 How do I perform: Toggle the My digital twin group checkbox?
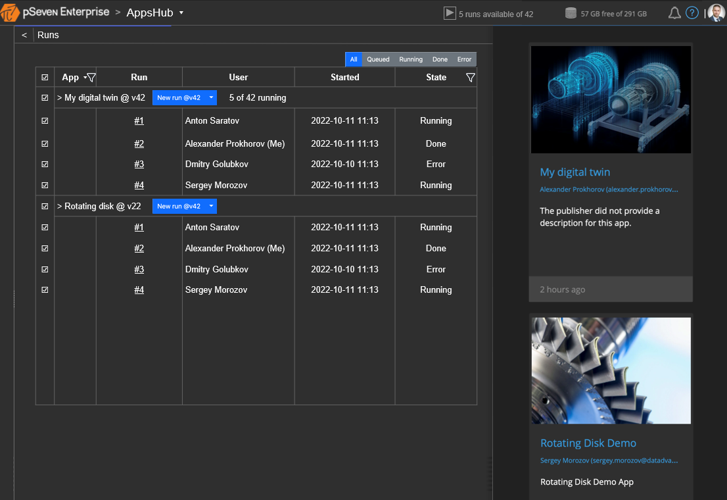tap(45, 98)
